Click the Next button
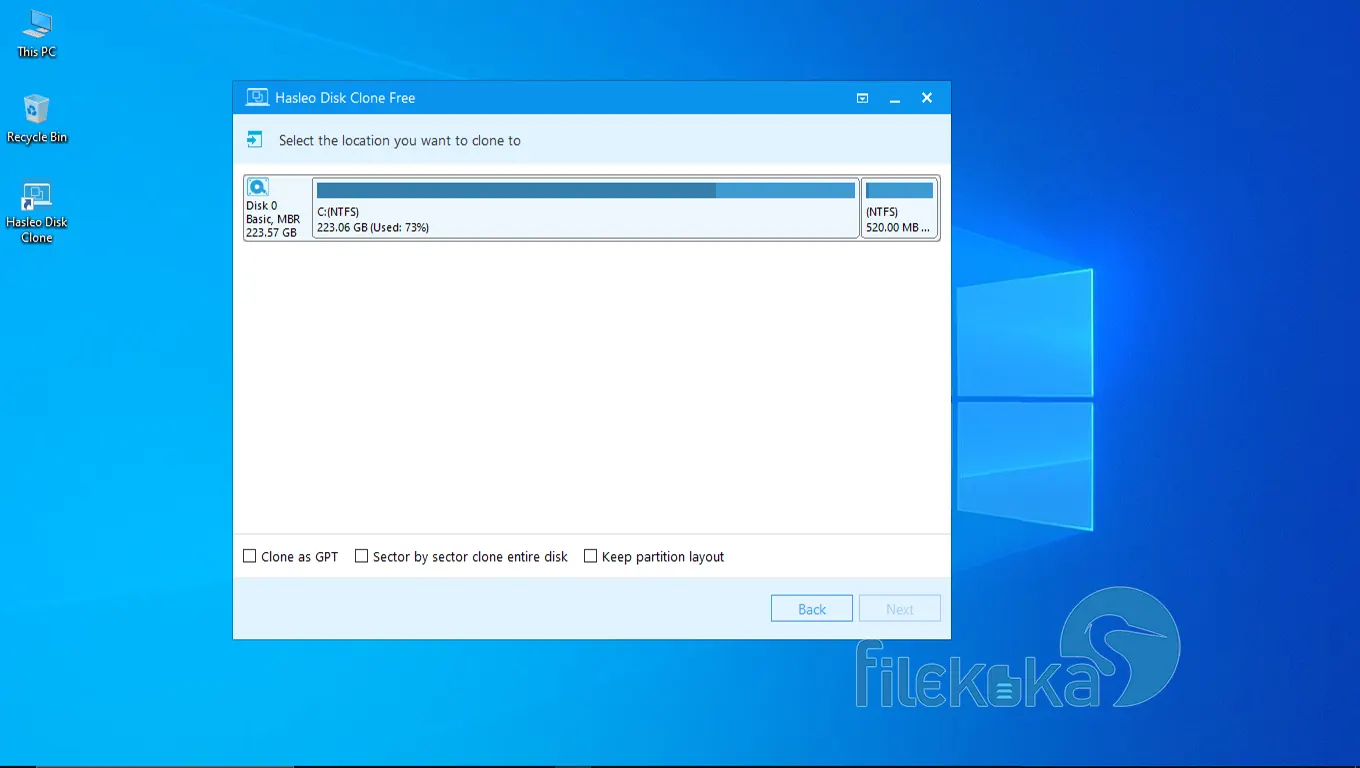The width and height of the screenshot is (1360, 768). click(900, 608)
